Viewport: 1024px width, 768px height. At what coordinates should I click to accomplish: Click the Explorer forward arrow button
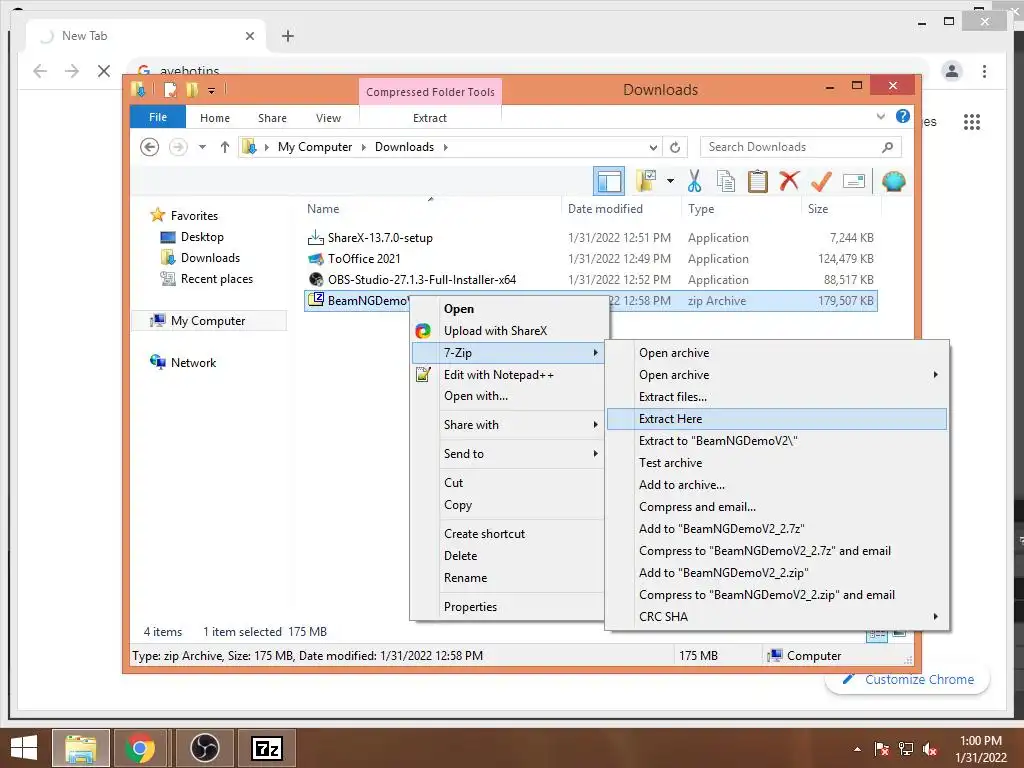pos(178,147)
